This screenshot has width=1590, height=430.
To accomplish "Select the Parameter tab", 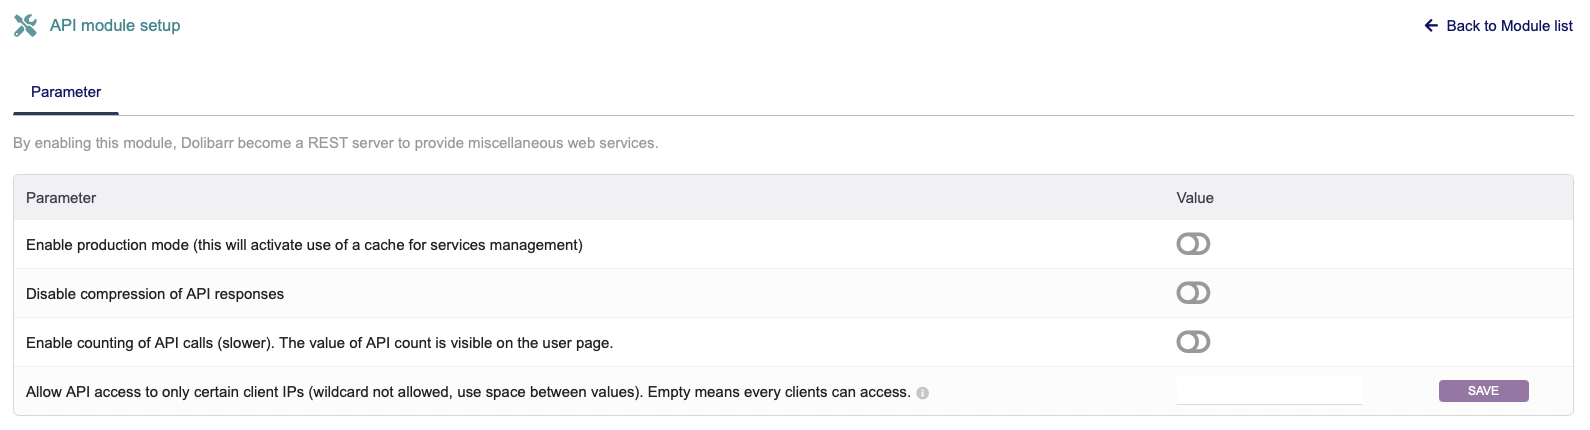I will 66,92.
